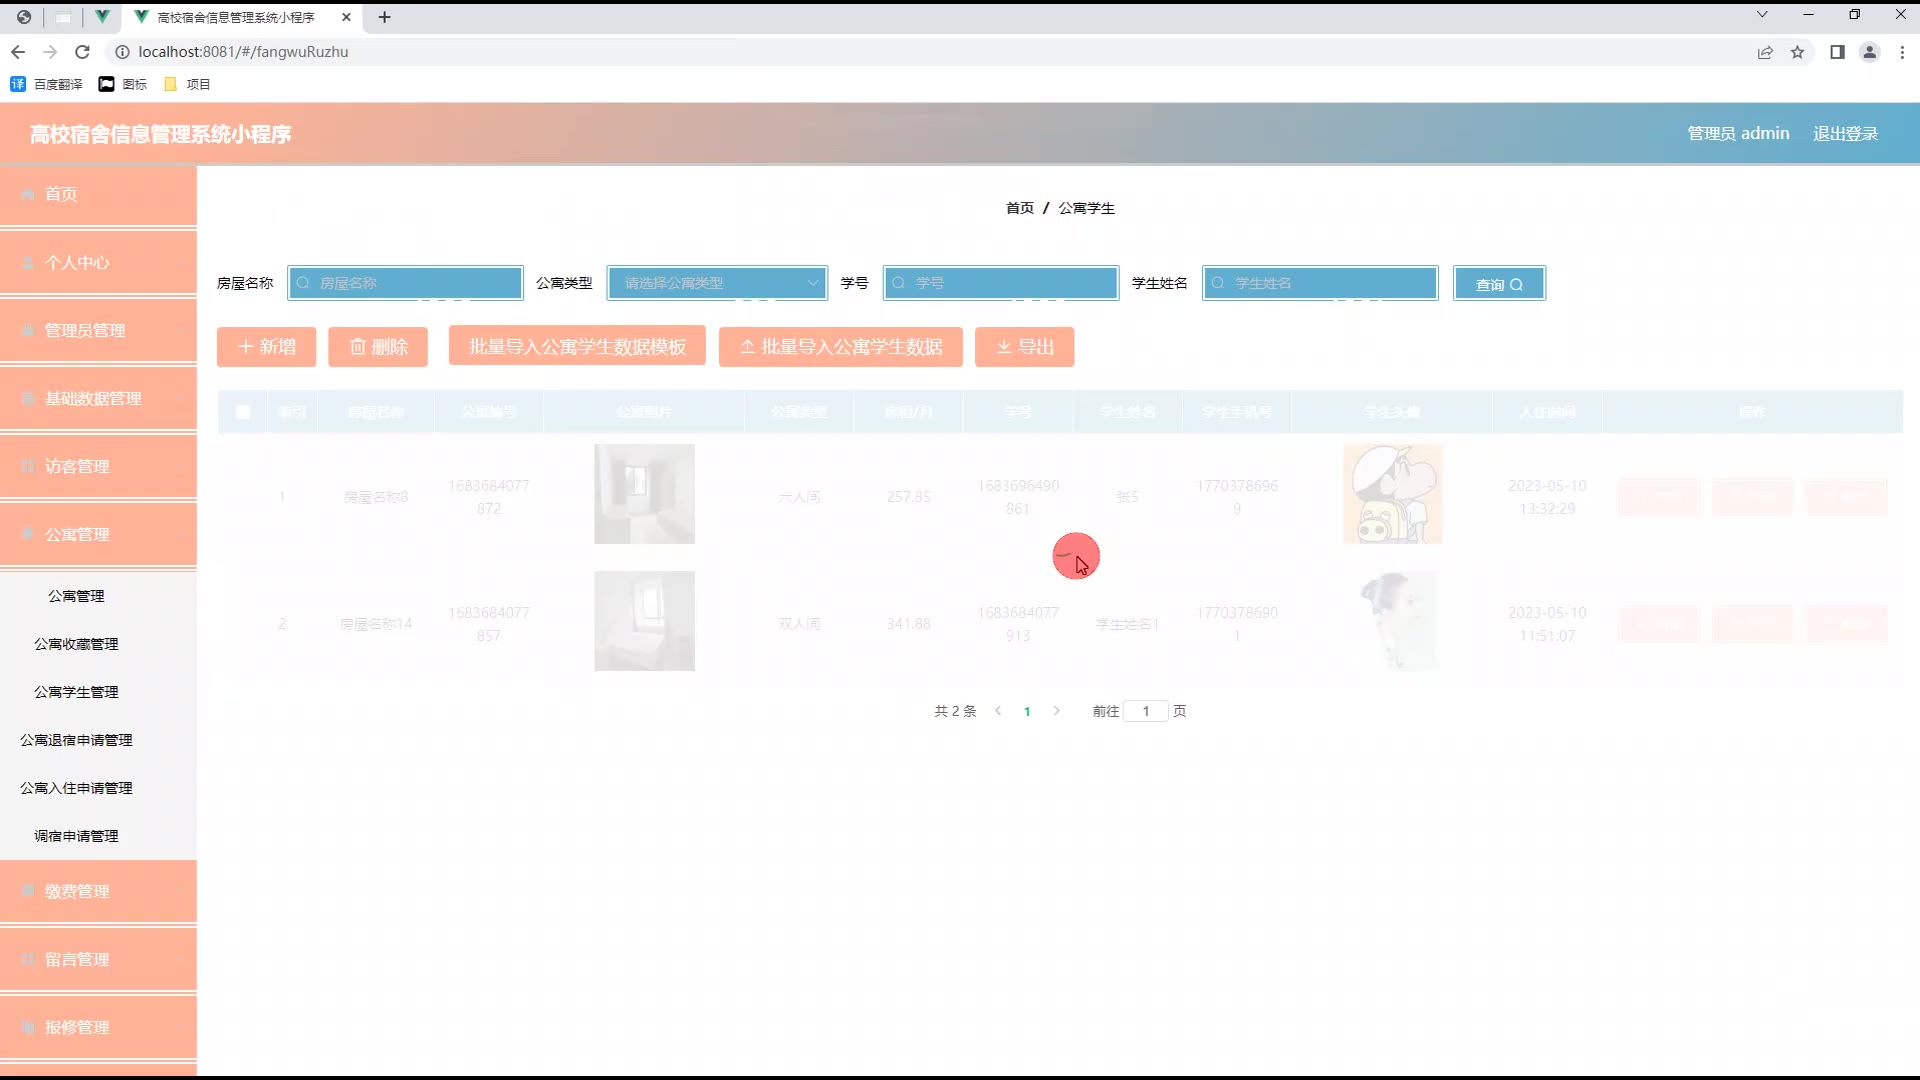Click the 导出 button

(x=1024, y=347)
